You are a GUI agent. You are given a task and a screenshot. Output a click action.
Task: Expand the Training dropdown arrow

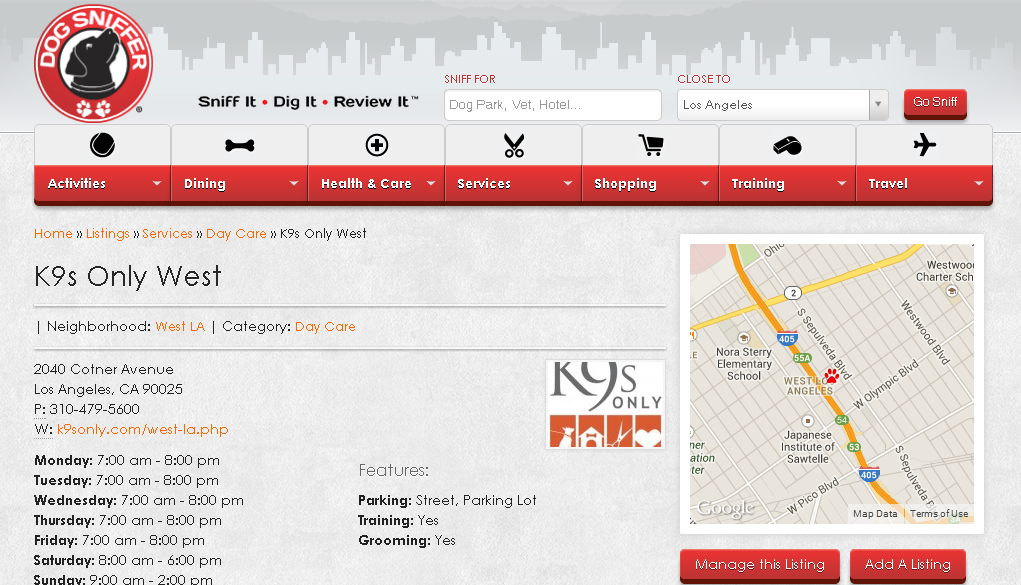tap(841, 184)
